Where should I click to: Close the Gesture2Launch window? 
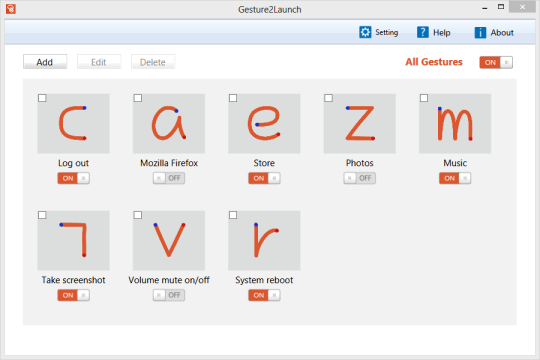522,7
